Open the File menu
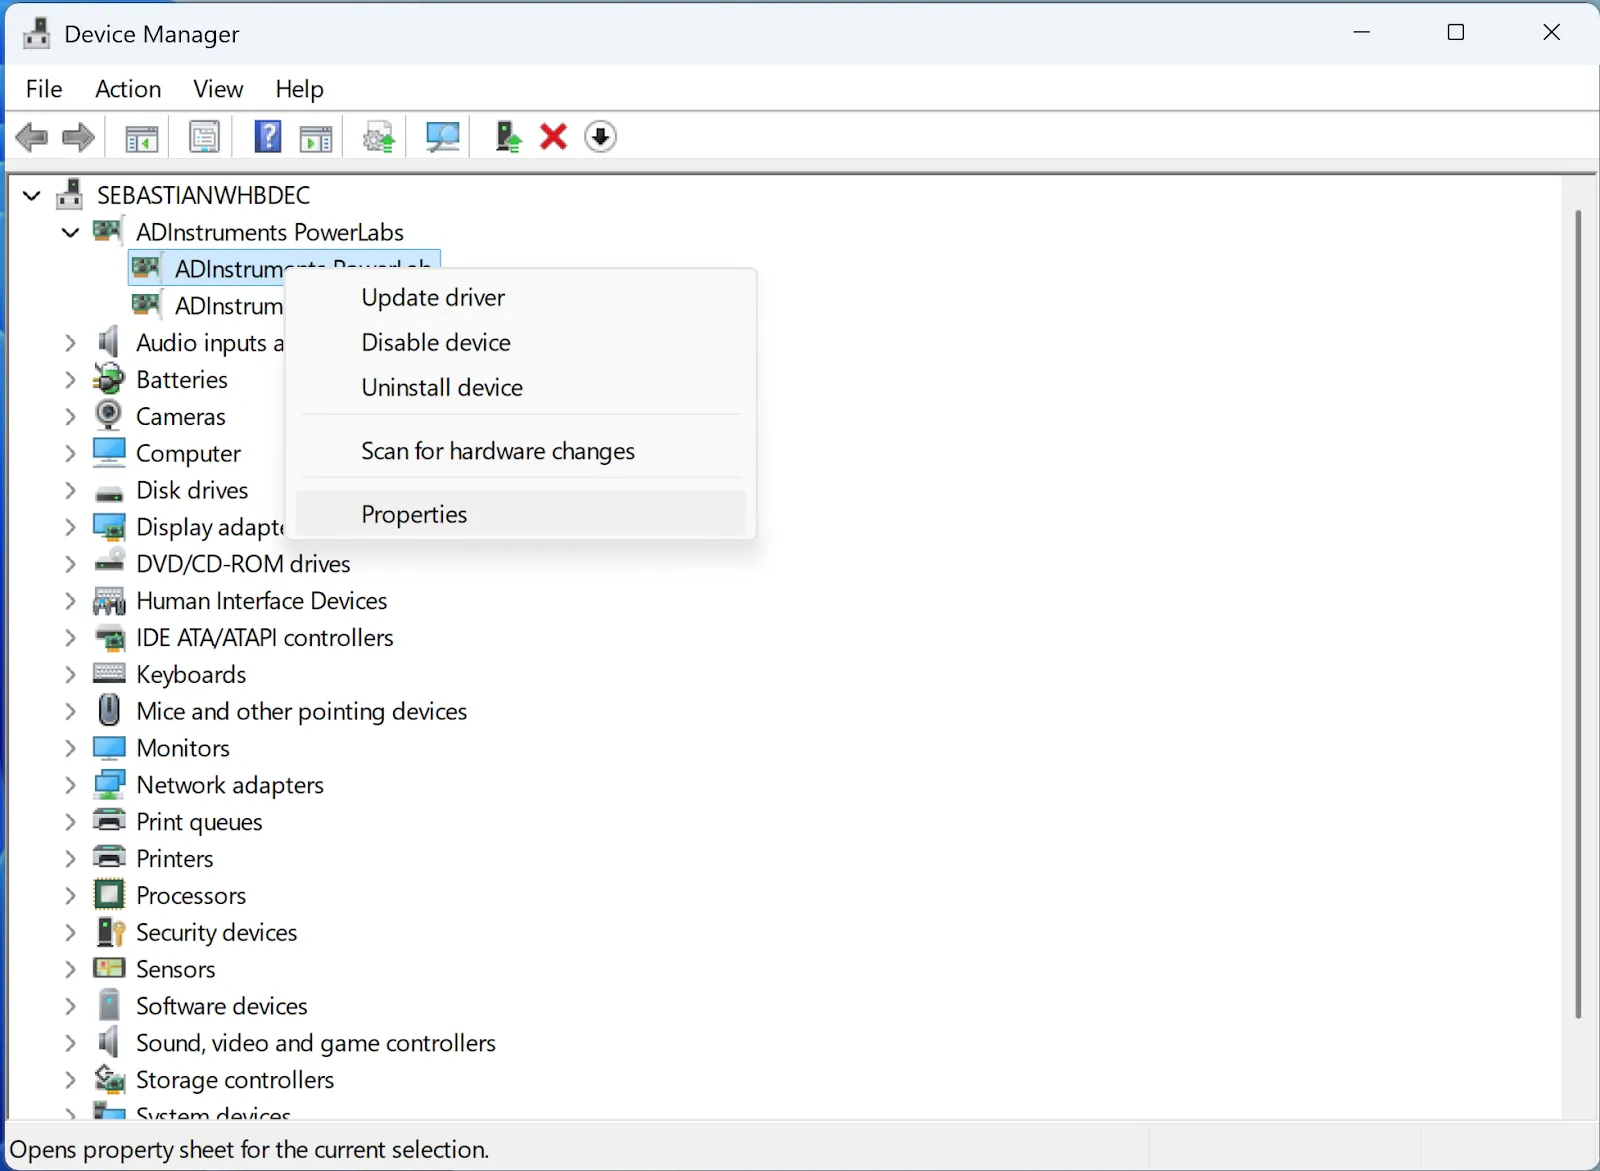This screenshot has height=1171, width=1600. click(44, 89)
